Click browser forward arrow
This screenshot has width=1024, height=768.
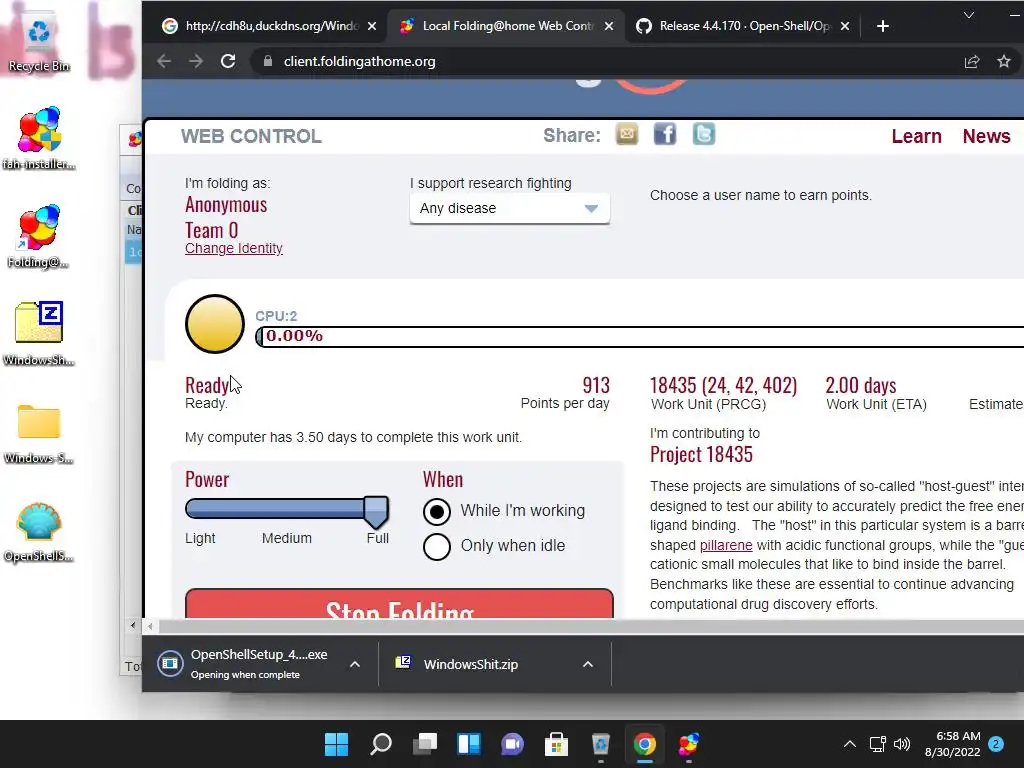(196, 61)
